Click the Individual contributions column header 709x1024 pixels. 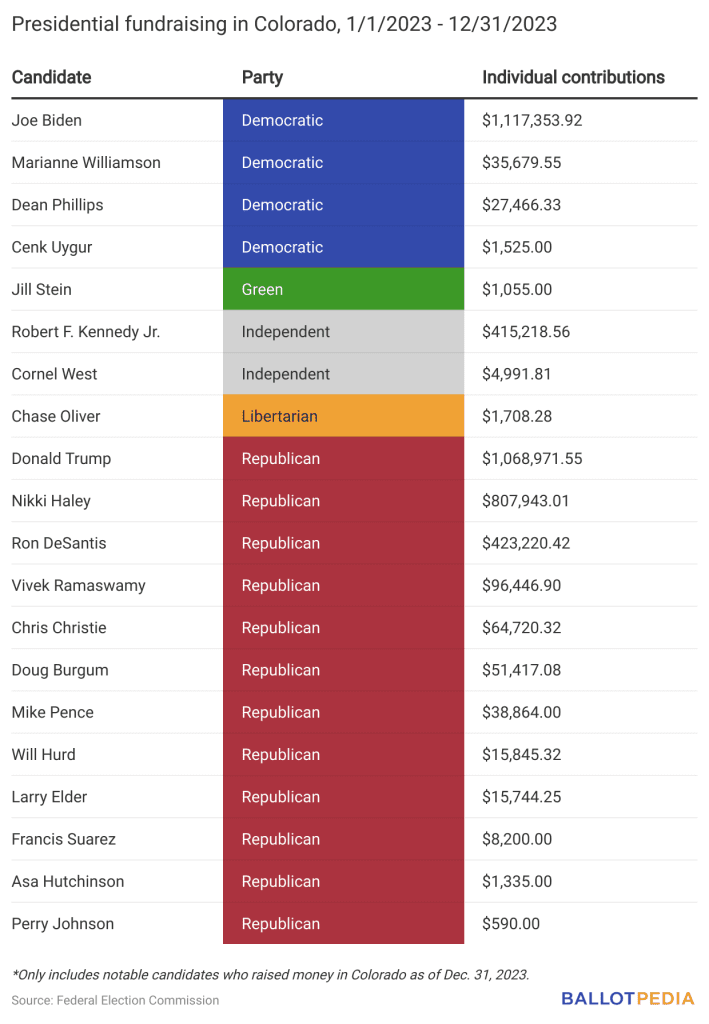(x=573, y=77)
